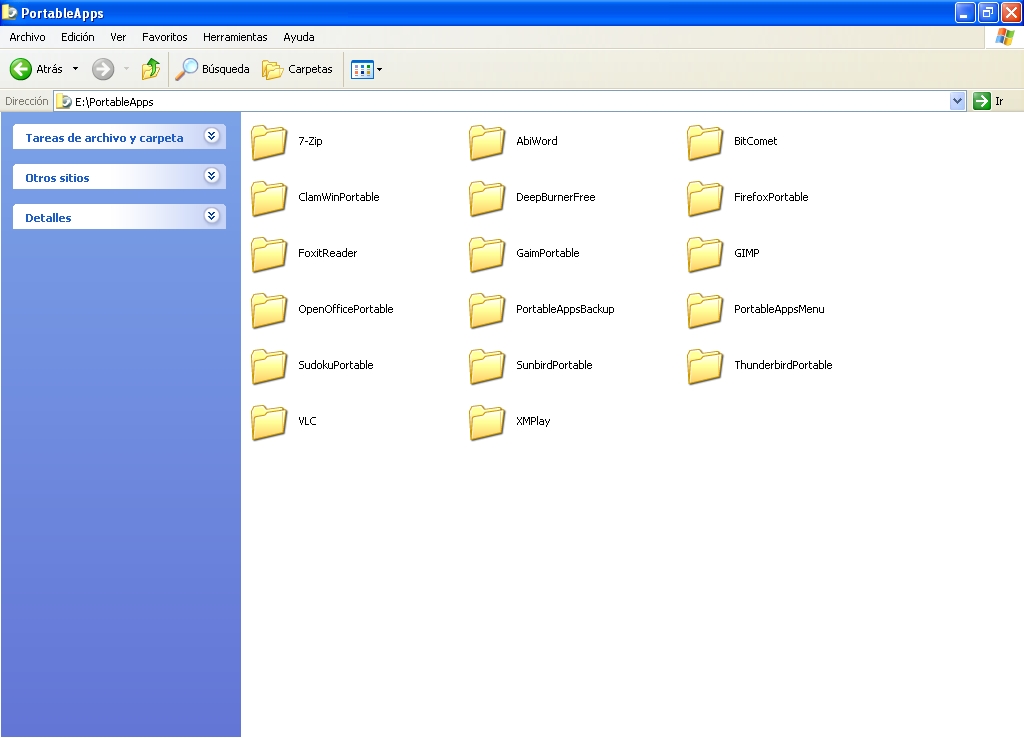Select the SudokuPortable folder icon
1024x738 pixels.
tap(269, 366)
